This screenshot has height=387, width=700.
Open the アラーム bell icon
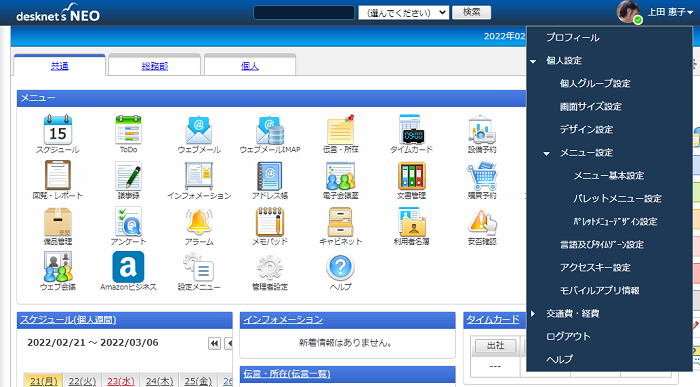tap(199, 221)
